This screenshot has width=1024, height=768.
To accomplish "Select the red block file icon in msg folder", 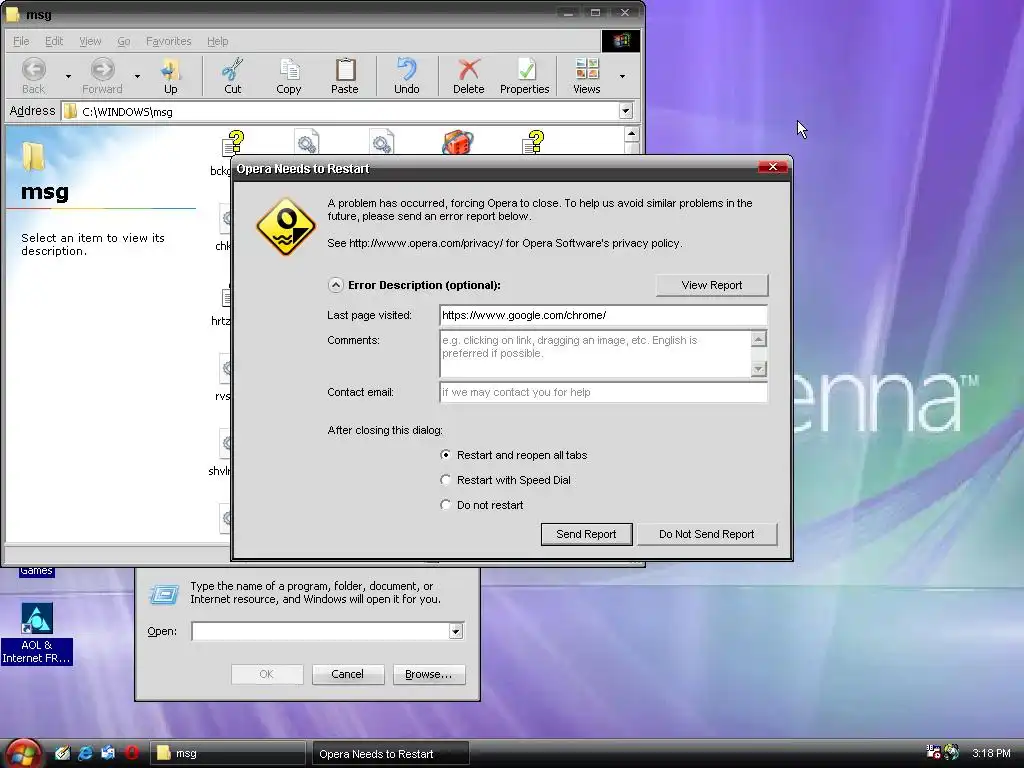I will coord(458,142).
